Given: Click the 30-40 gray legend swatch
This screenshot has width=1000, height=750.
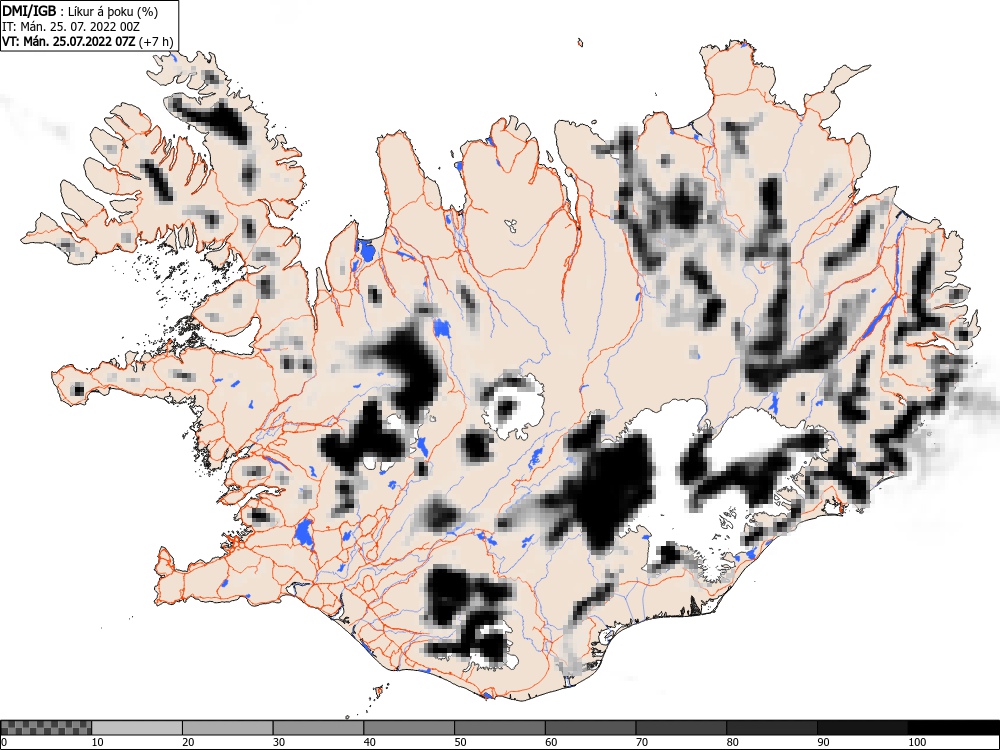Looking at the screenshot, I should point(318,728).
